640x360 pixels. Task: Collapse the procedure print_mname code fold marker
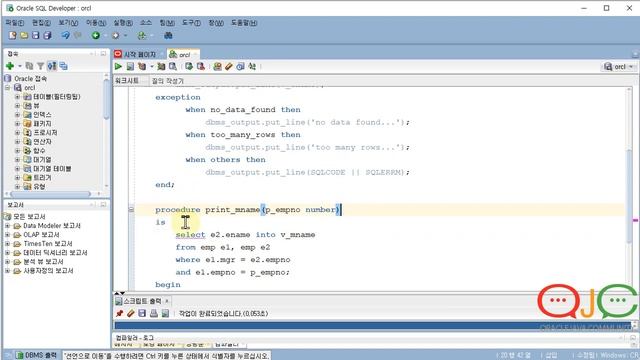point(131,210)
